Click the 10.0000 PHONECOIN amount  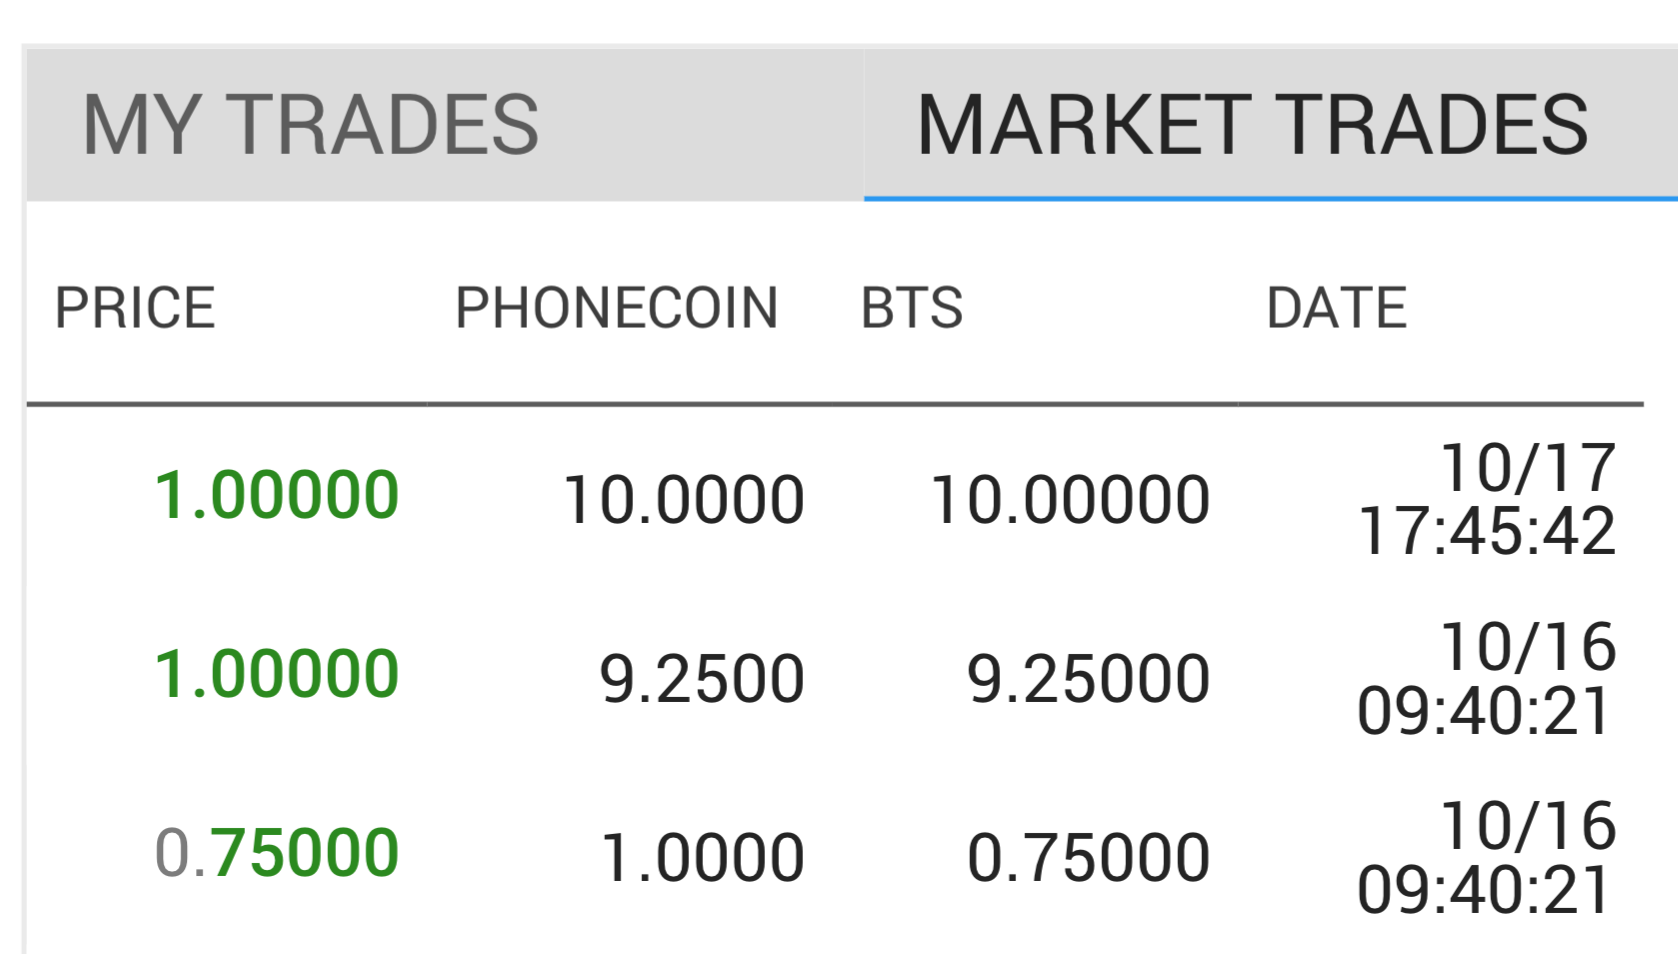click(684, 500)
